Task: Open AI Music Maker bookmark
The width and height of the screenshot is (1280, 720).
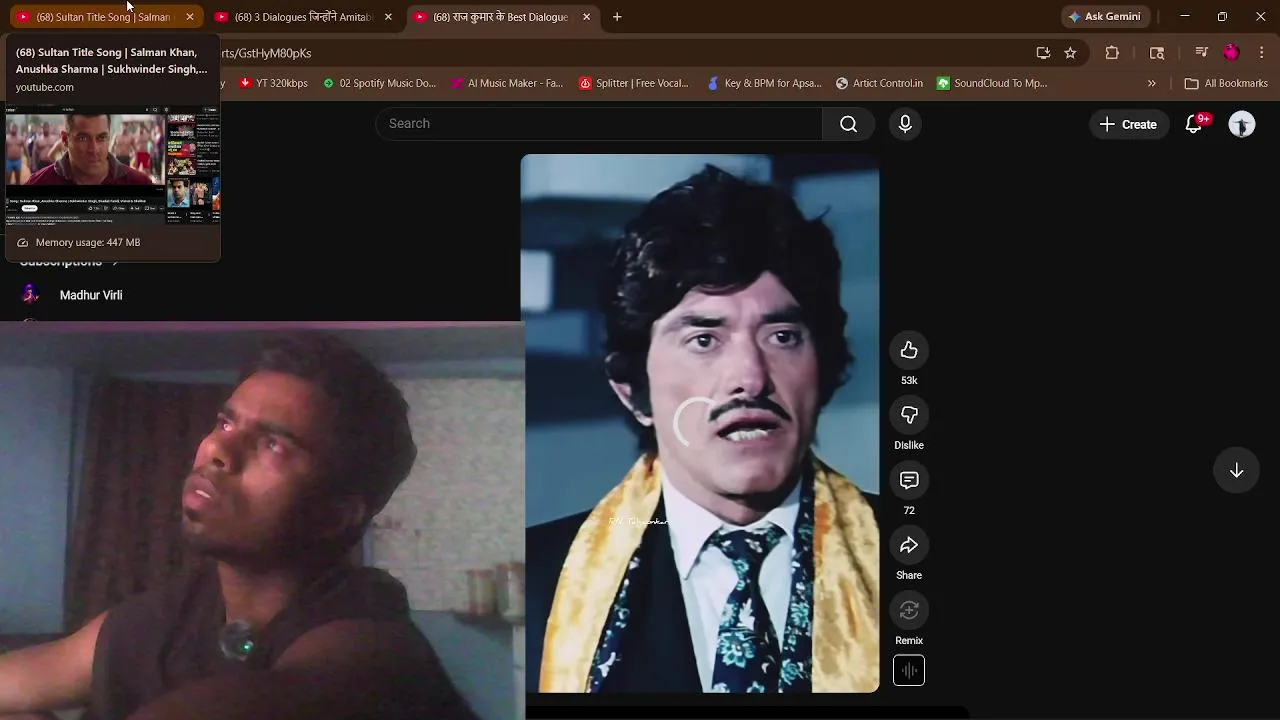Action: [x=507, y=83]
